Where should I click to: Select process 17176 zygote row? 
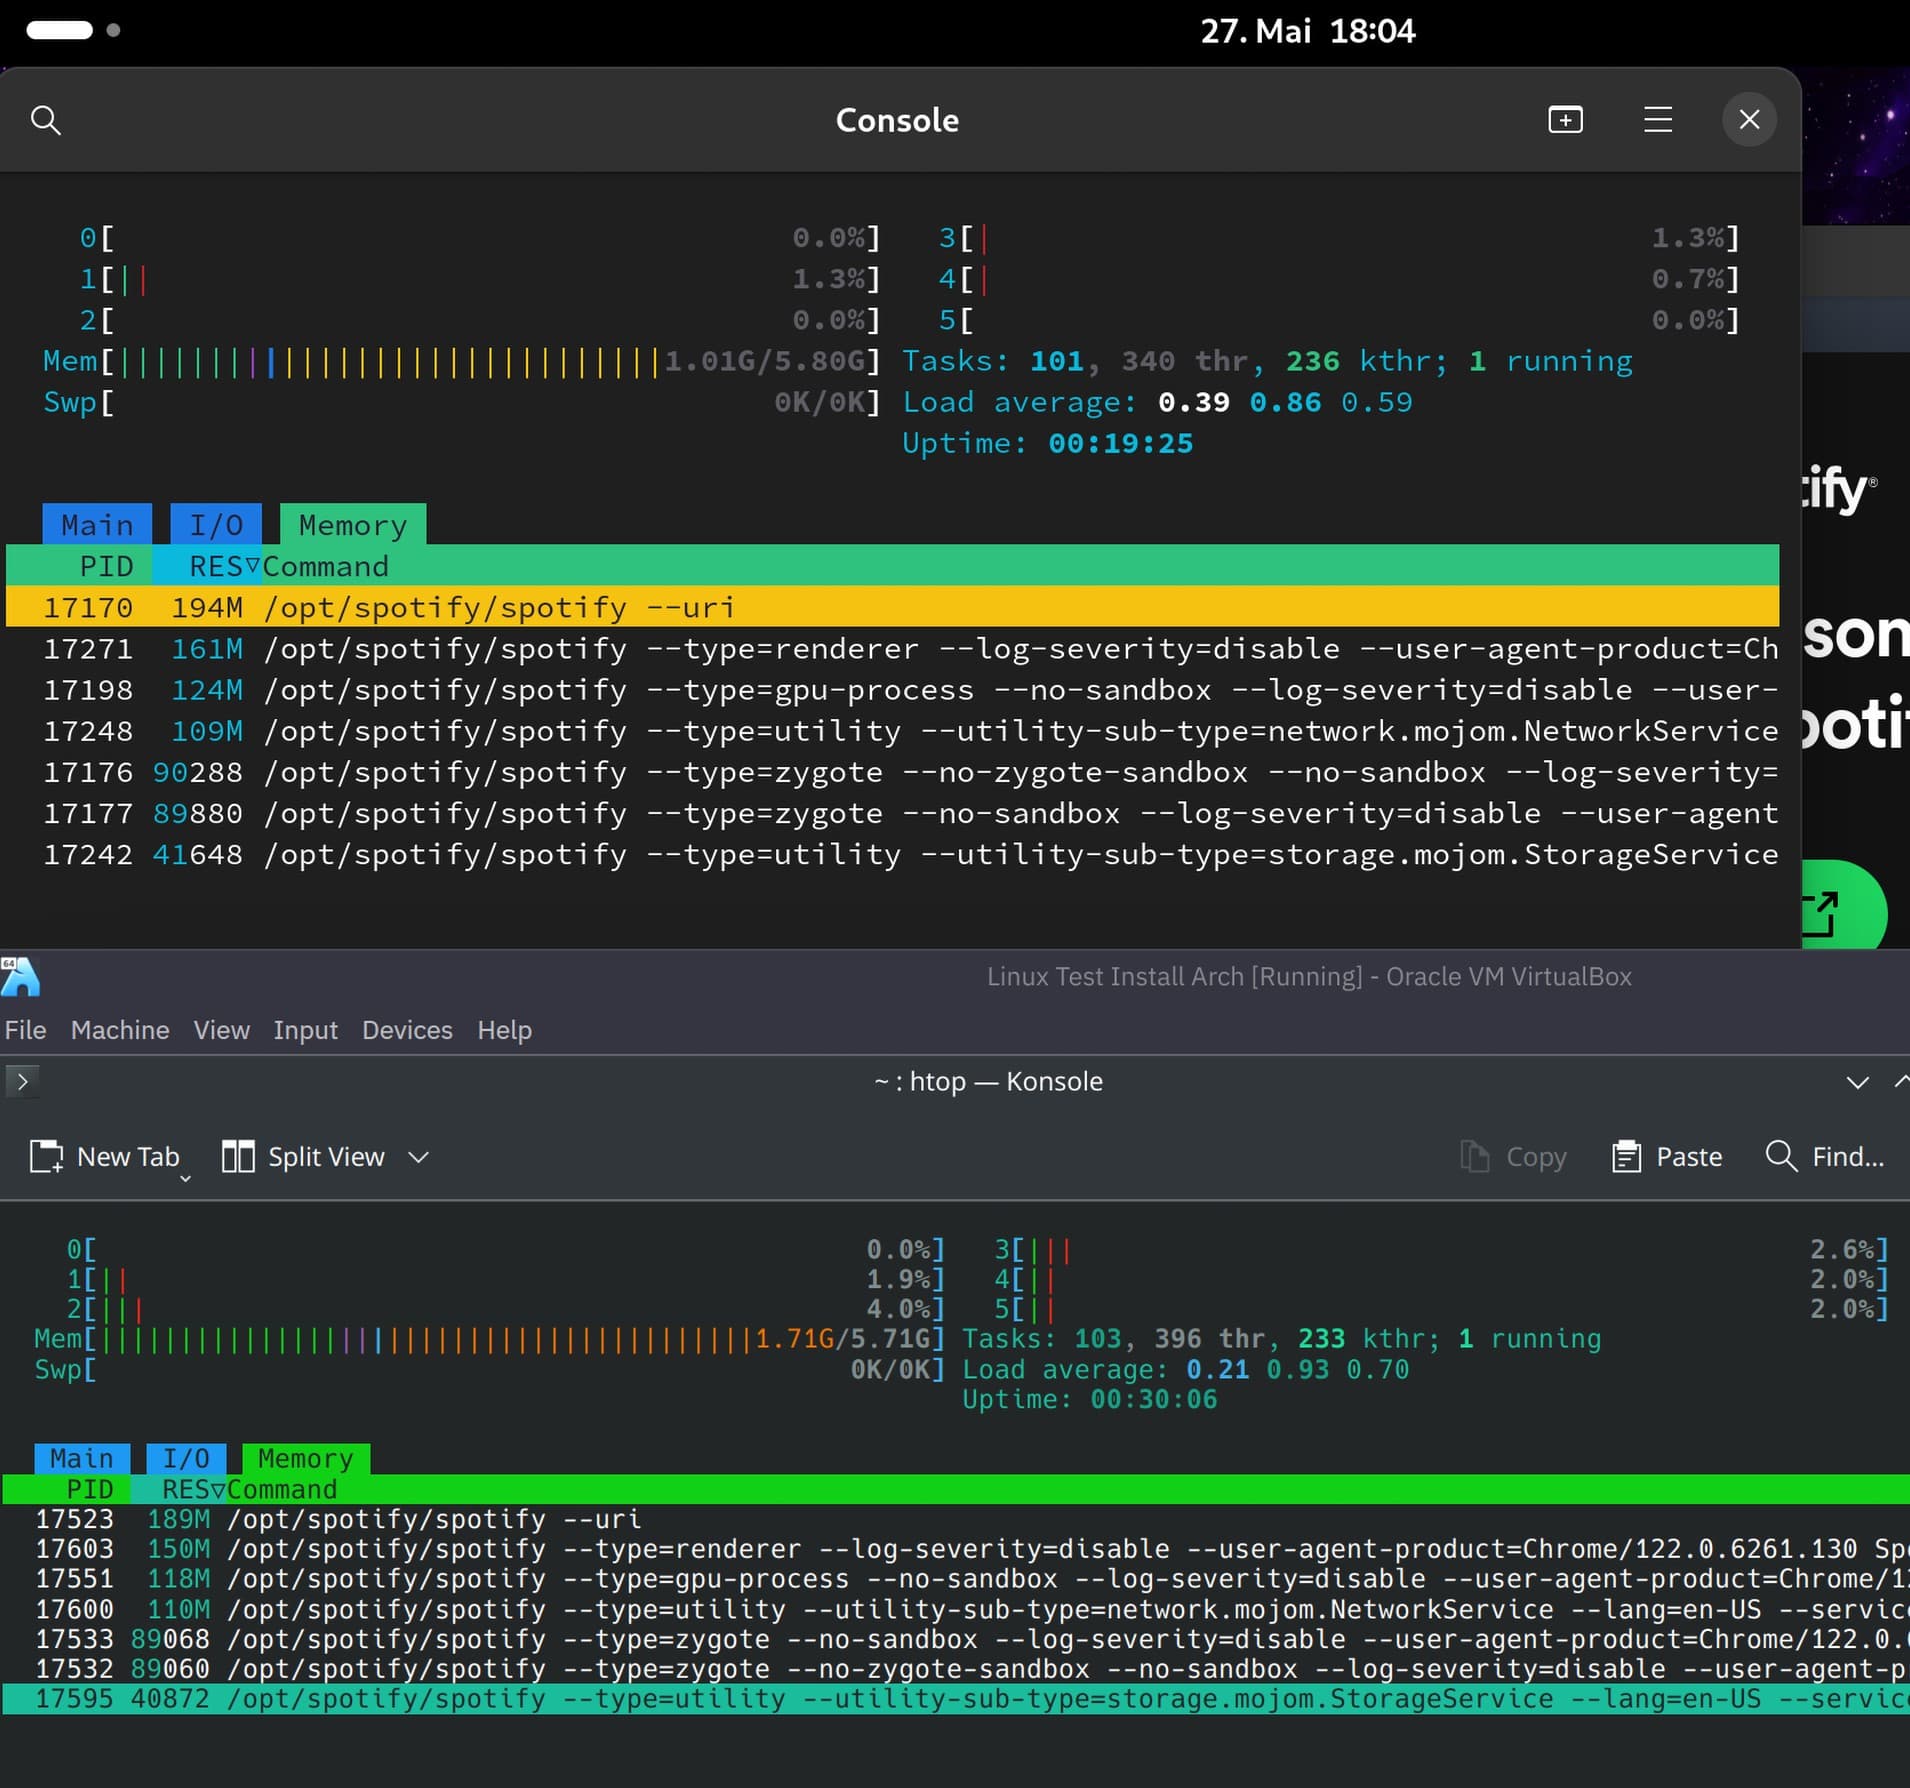[x=892, y=772]
